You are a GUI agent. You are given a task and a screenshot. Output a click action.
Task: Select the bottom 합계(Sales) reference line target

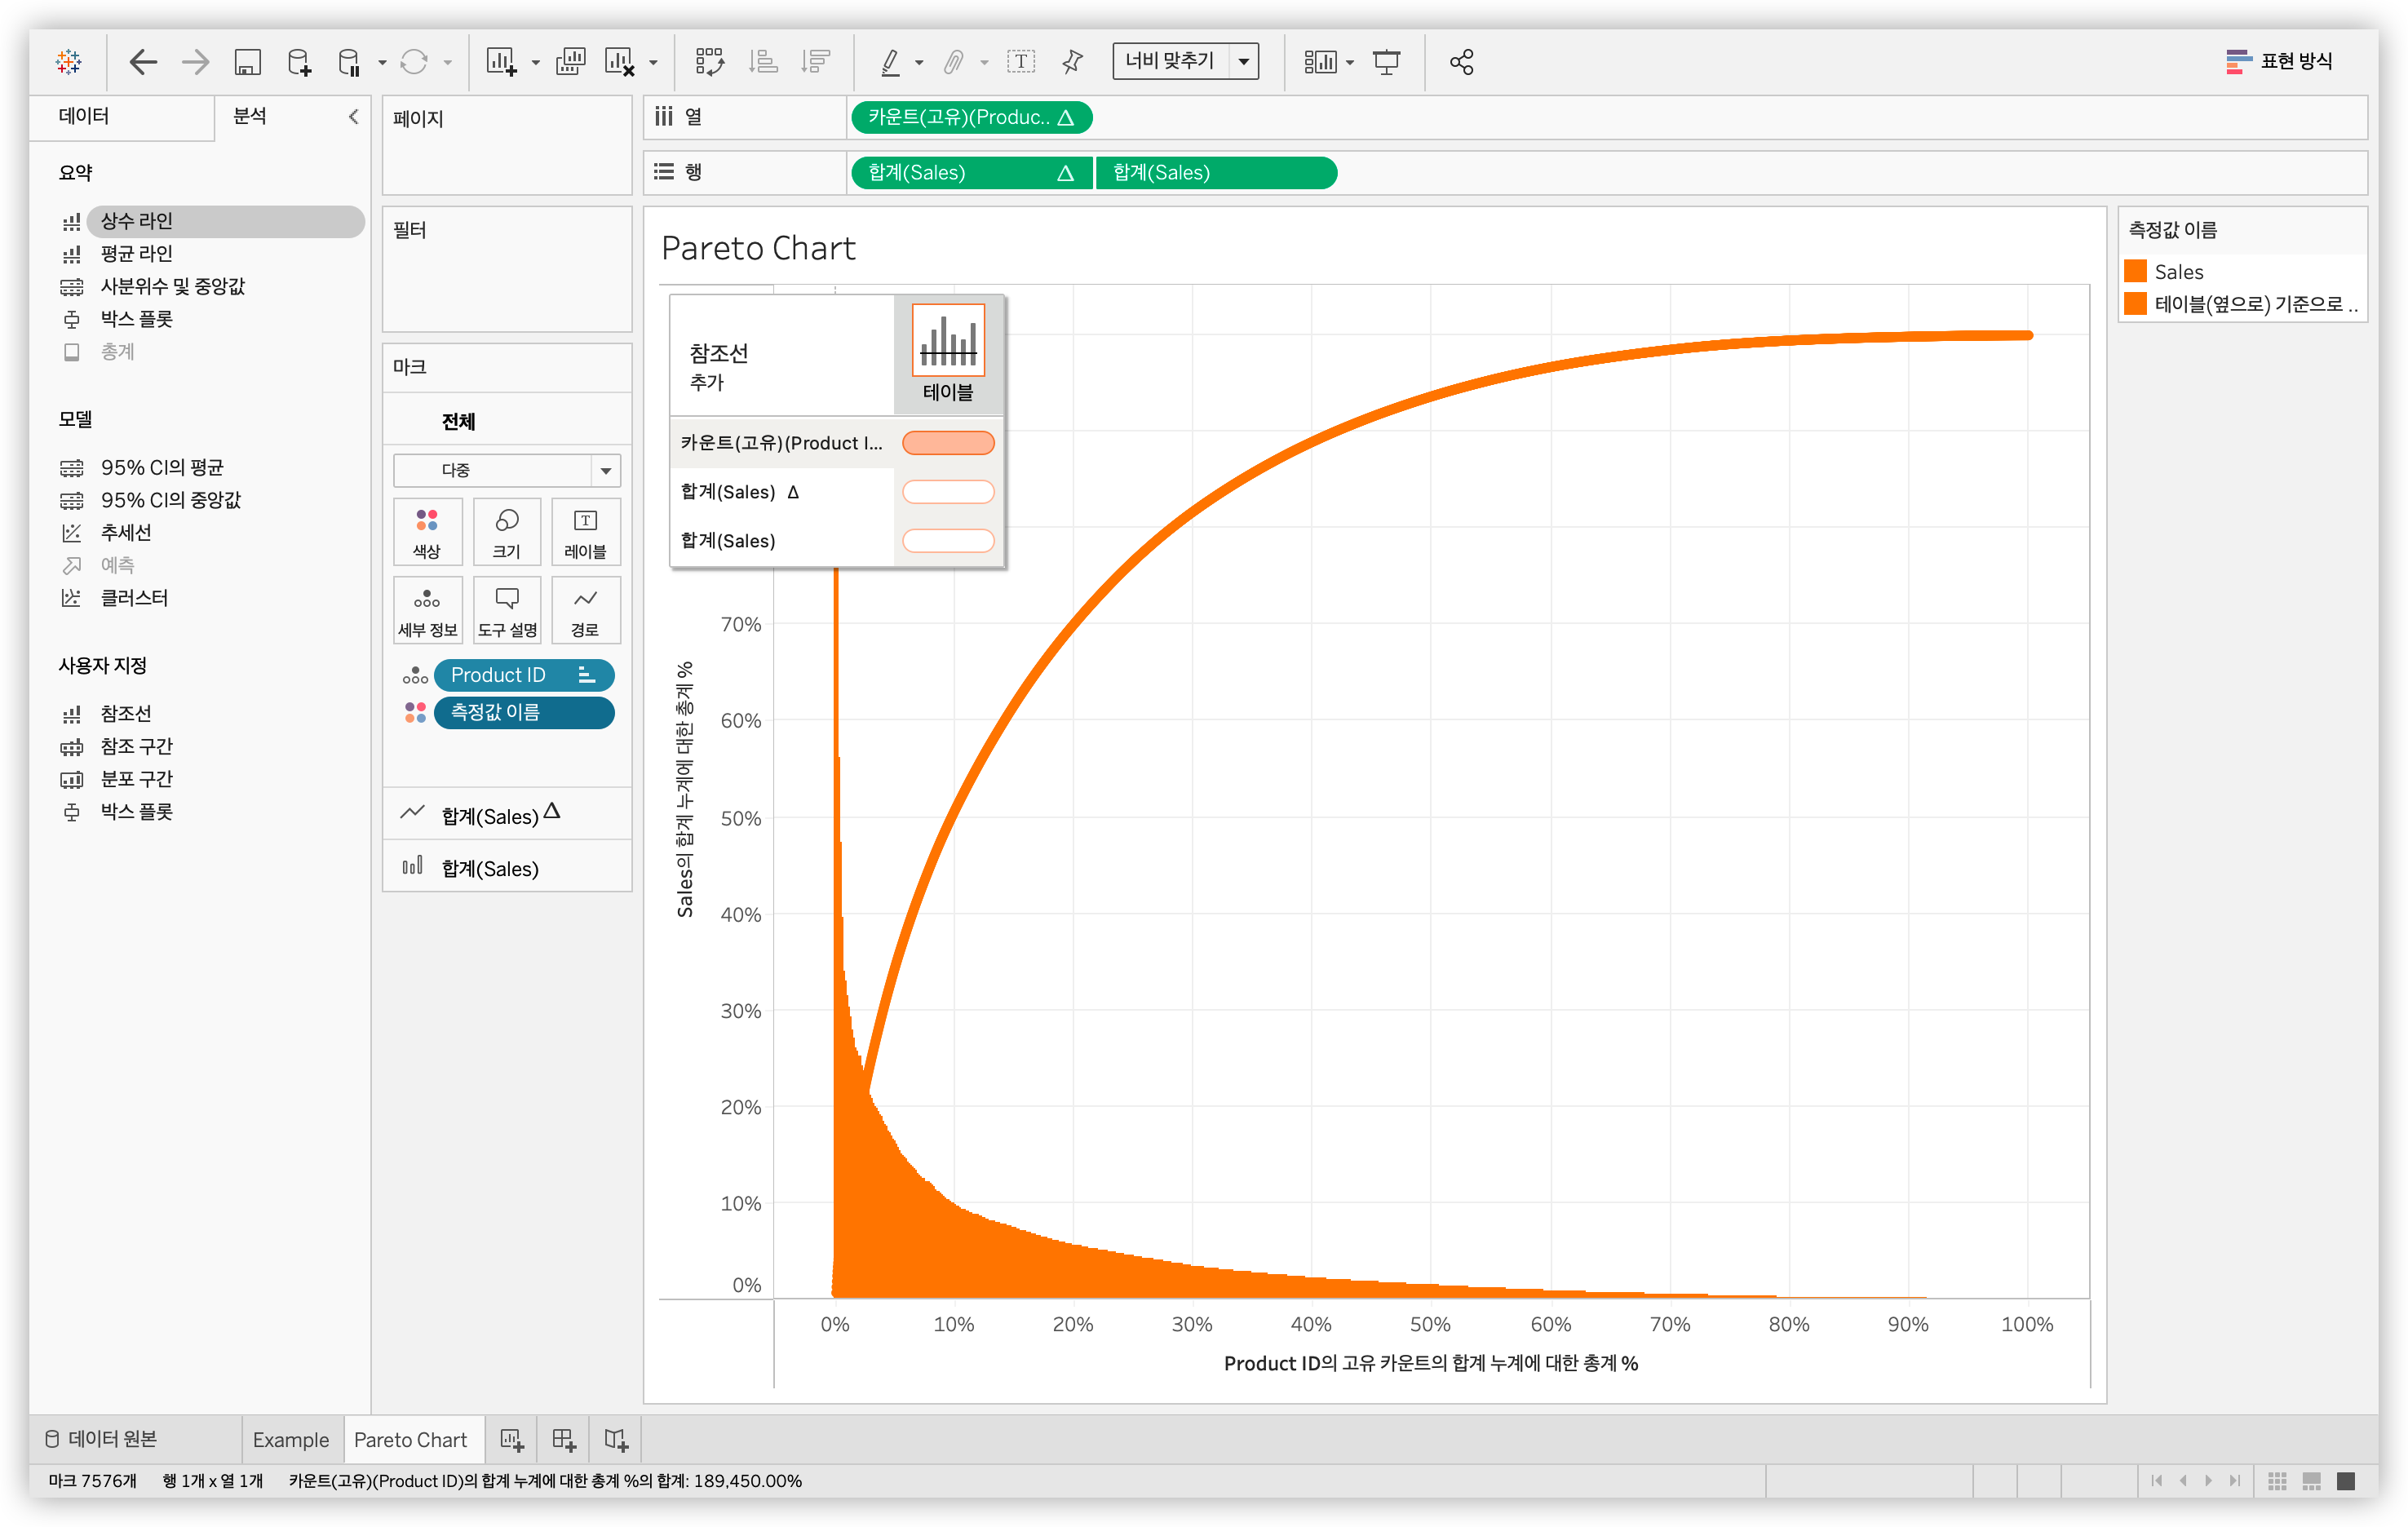(947, 541)
